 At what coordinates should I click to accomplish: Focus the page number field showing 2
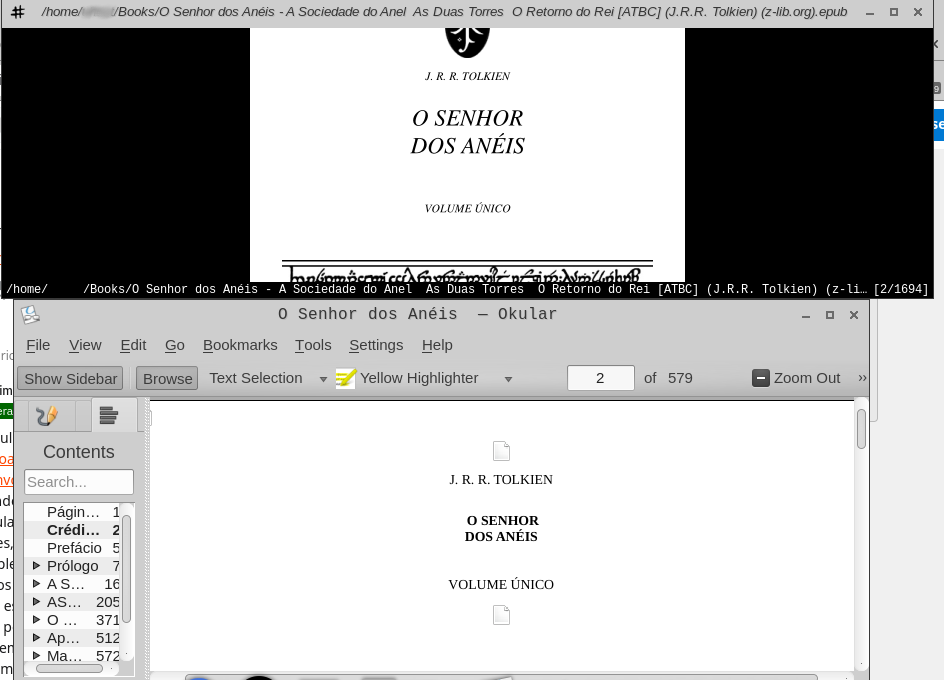pos(600,378)
